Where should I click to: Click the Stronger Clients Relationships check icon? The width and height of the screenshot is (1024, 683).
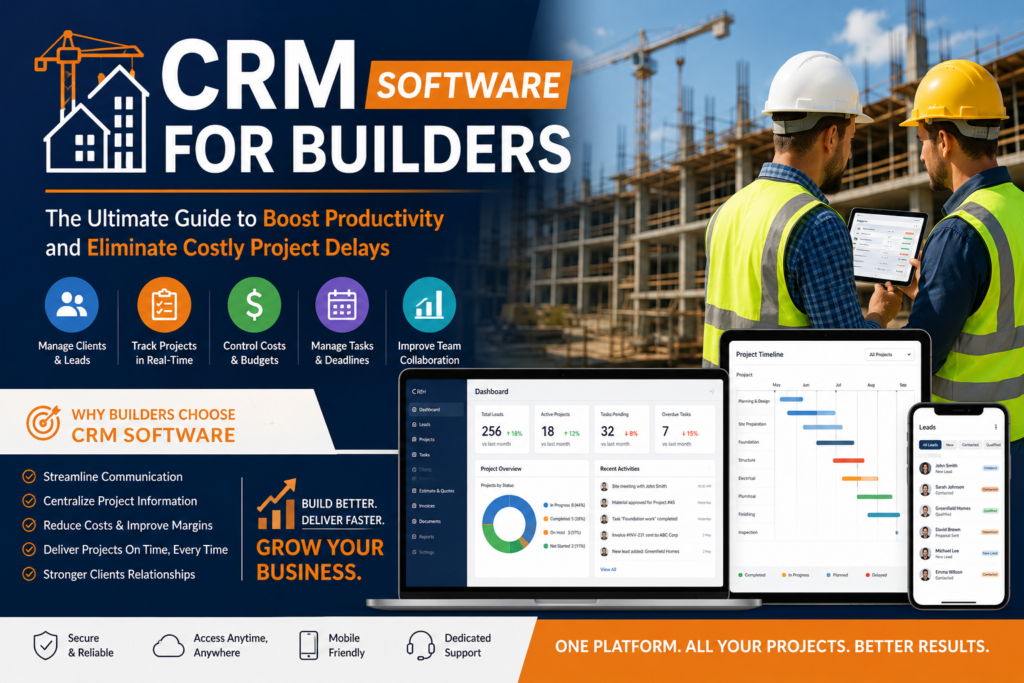(29, 574)
